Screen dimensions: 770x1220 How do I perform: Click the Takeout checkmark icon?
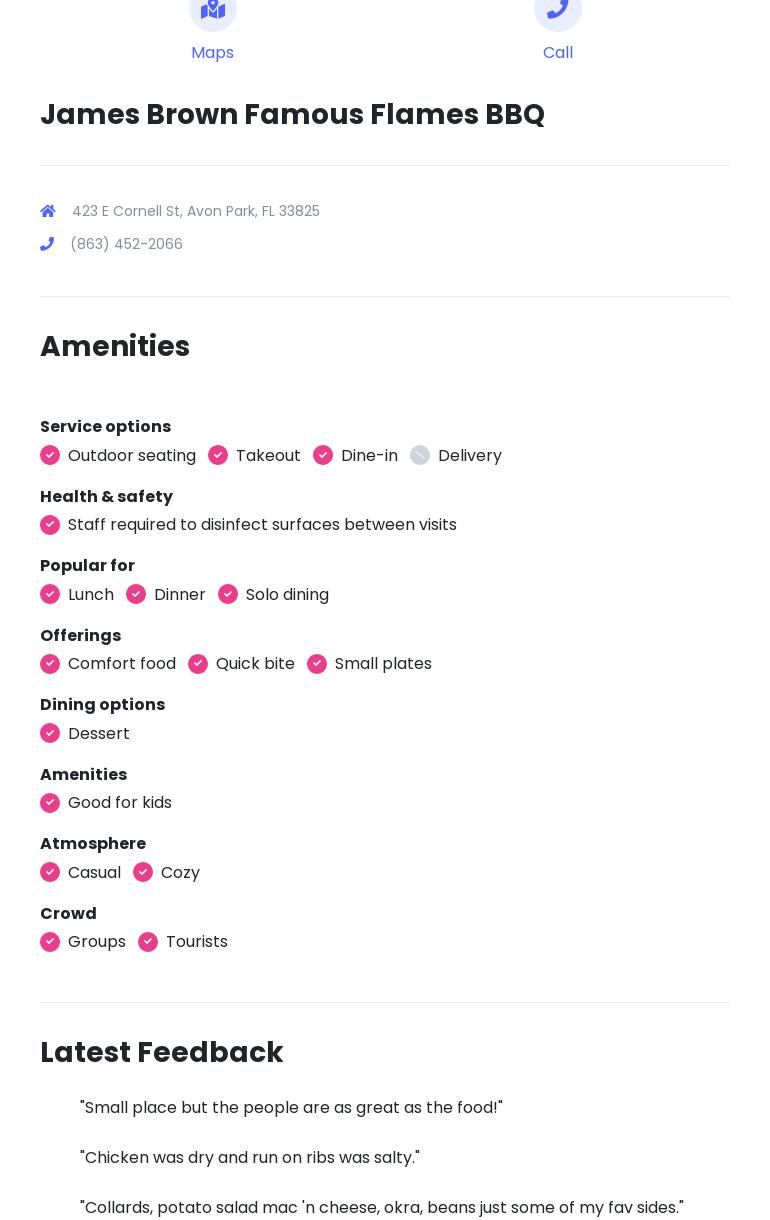[x=218, y=455]
